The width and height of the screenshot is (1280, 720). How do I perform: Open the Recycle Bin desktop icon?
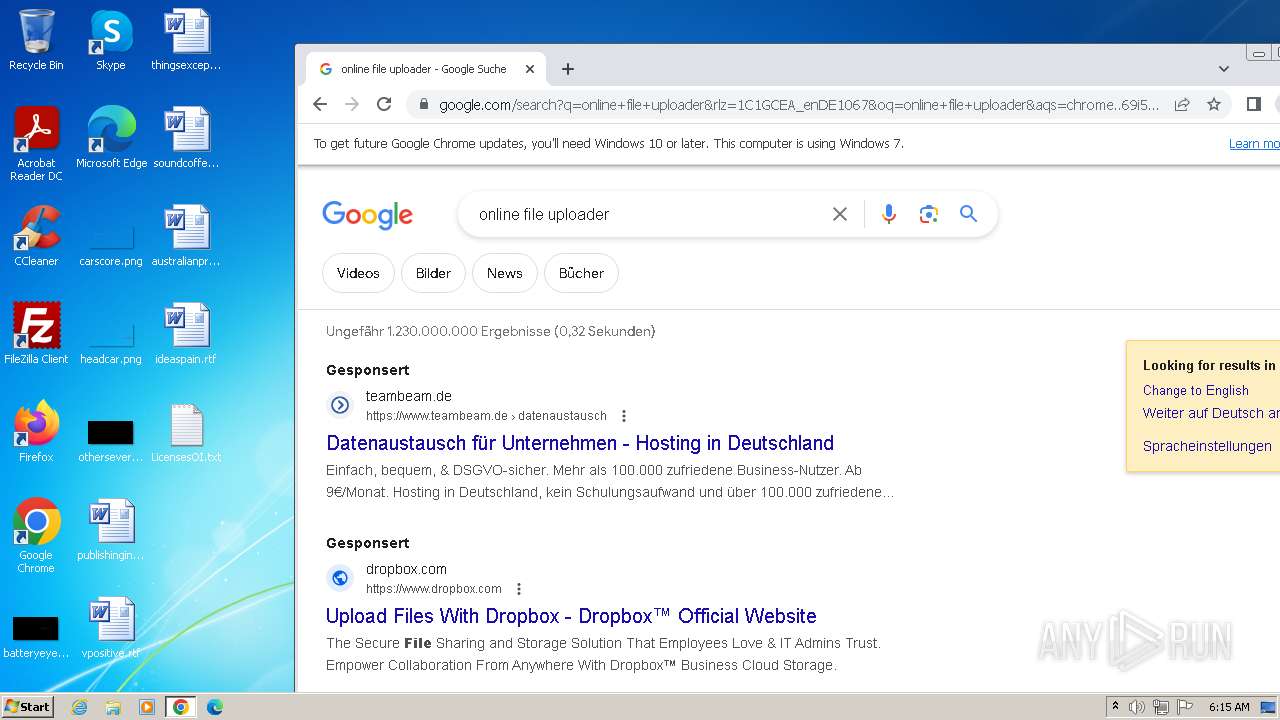pos(36,40)
